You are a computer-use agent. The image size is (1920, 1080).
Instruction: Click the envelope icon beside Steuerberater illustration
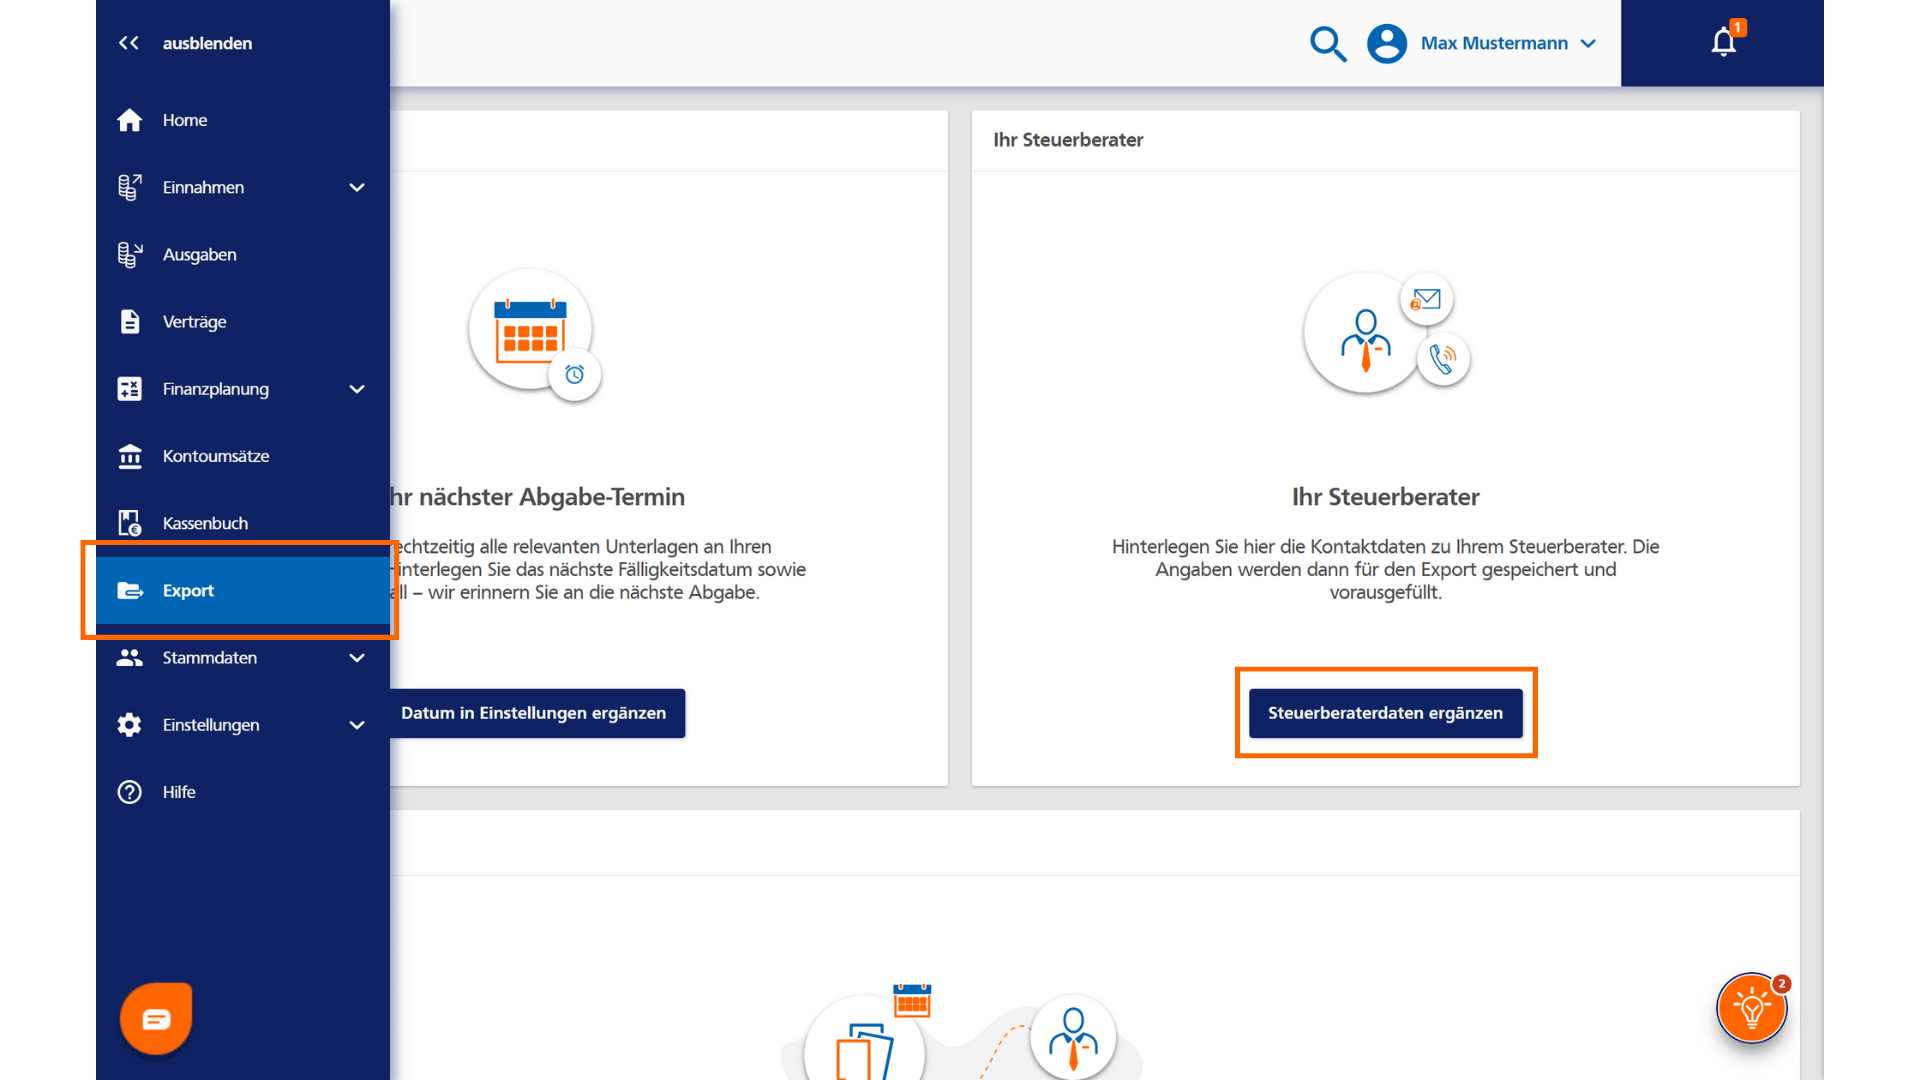click(1426, 299)
